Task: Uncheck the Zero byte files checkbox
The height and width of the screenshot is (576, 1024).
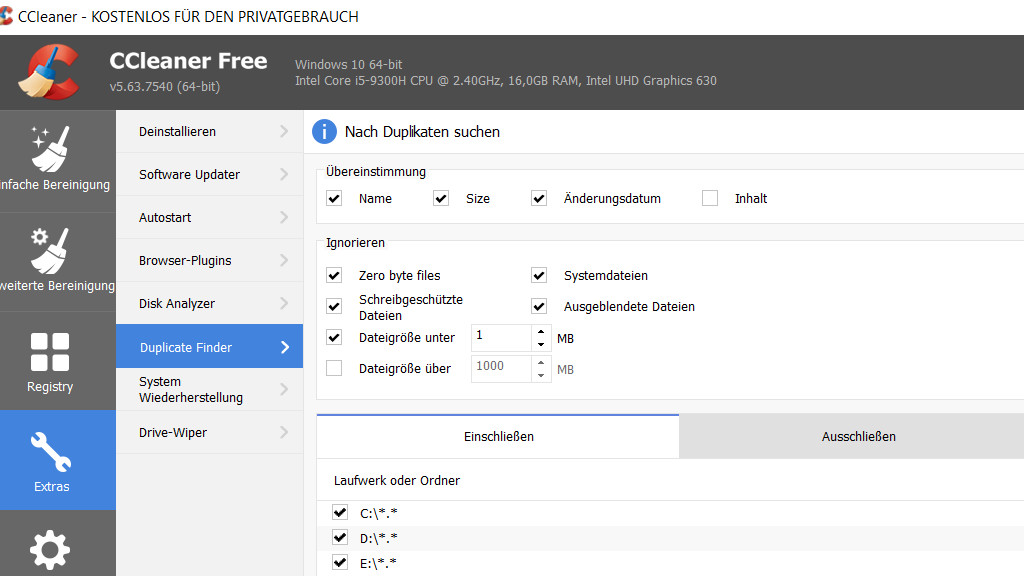Action: click(334, 275)
